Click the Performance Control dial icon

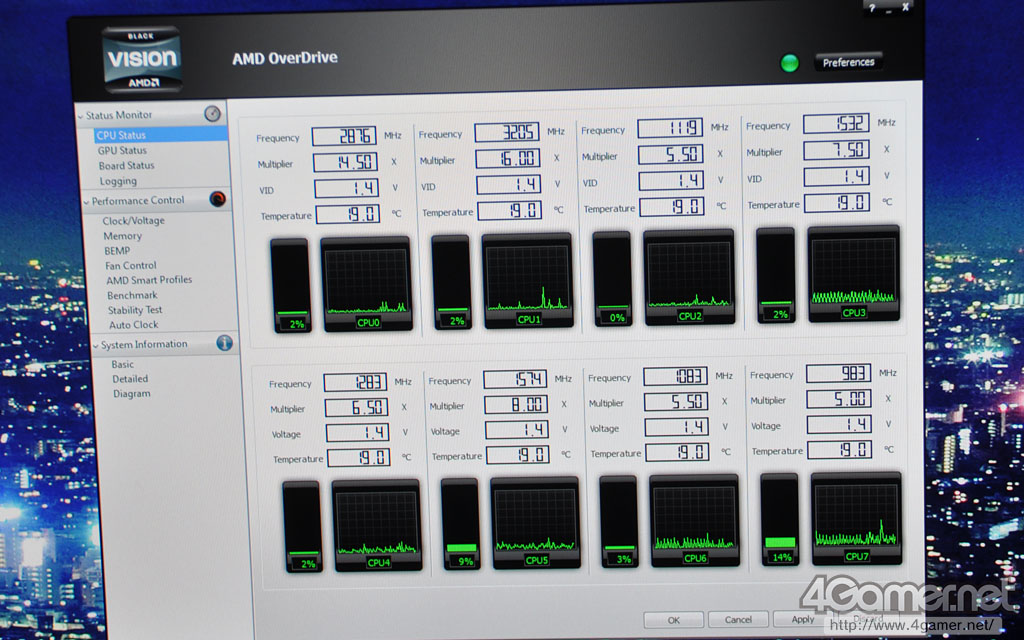217,200
